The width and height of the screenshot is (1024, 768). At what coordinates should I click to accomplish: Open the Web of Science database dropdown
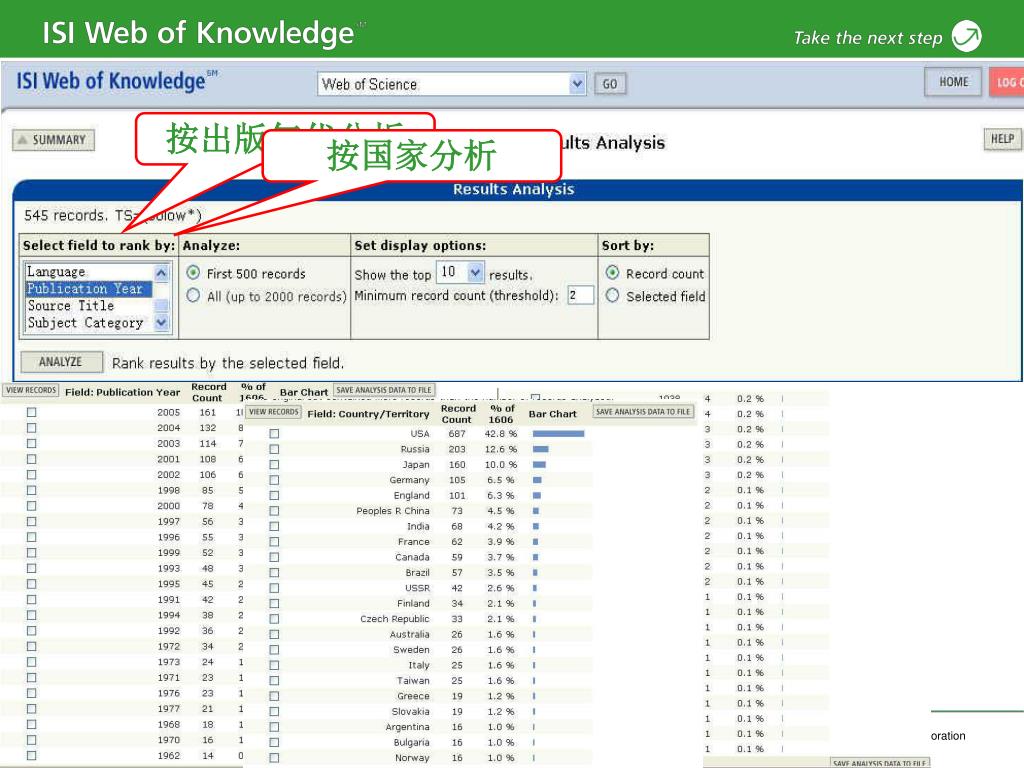click(577, 84)
